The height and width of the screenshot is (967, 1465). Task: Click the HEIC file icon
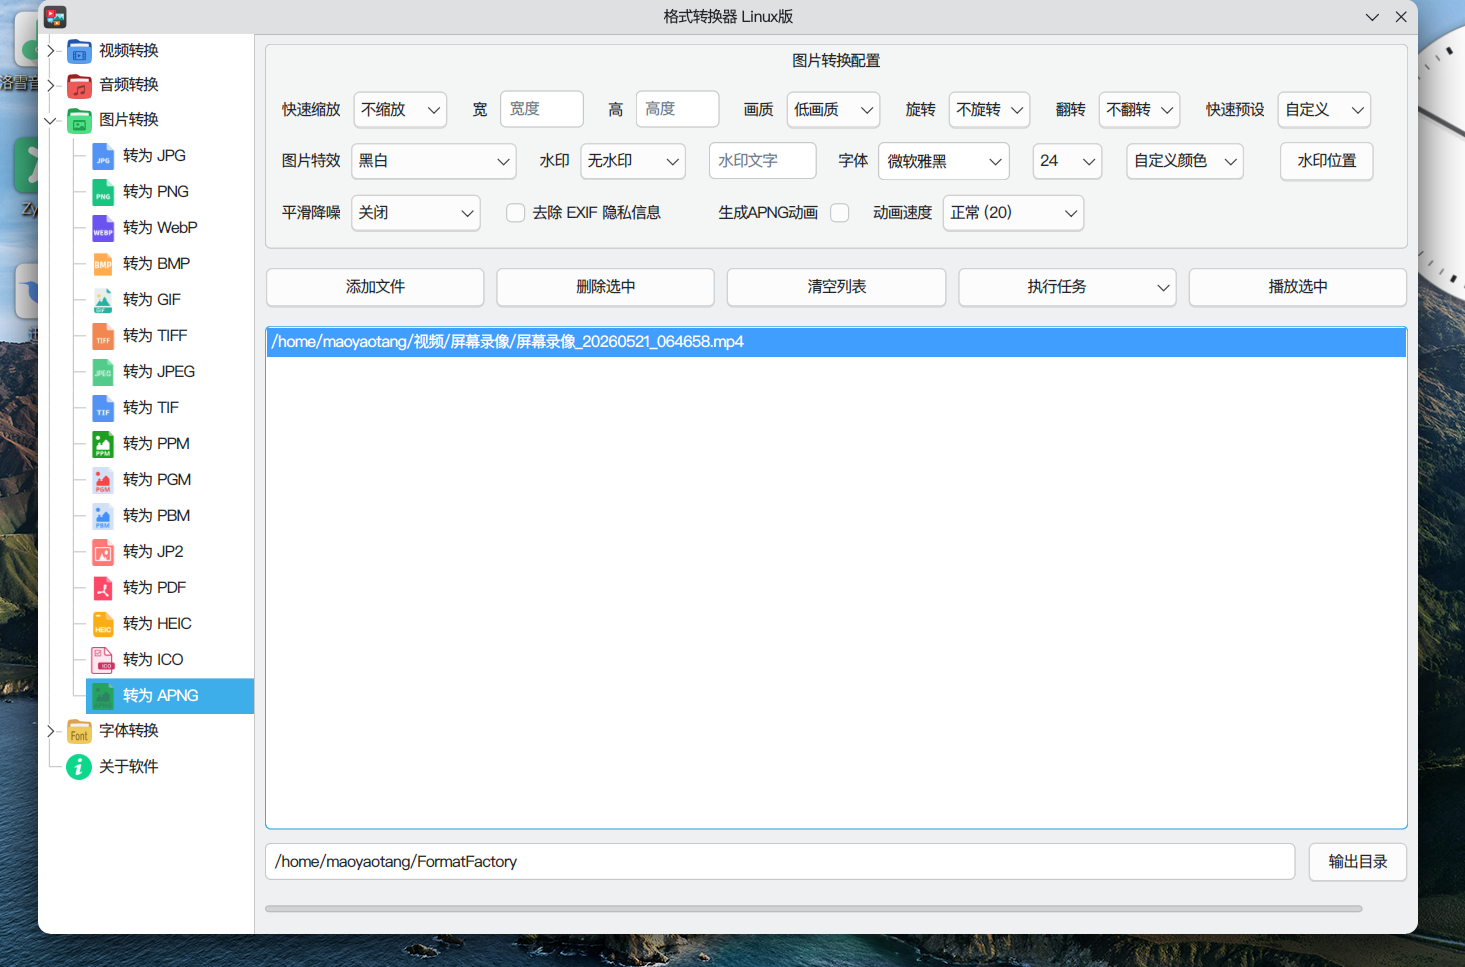tap(103, 625)
